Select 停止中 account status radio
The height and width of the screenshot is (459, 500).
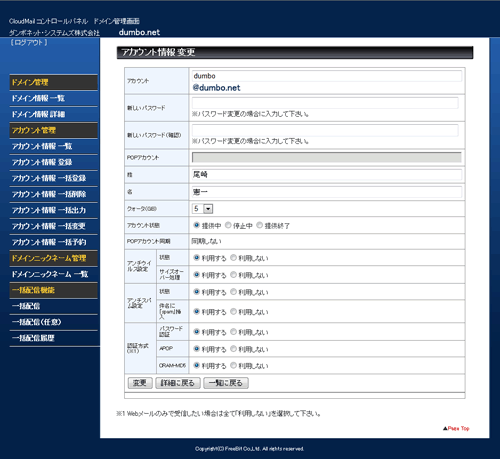pyautogui.click(x=228, y=225)
